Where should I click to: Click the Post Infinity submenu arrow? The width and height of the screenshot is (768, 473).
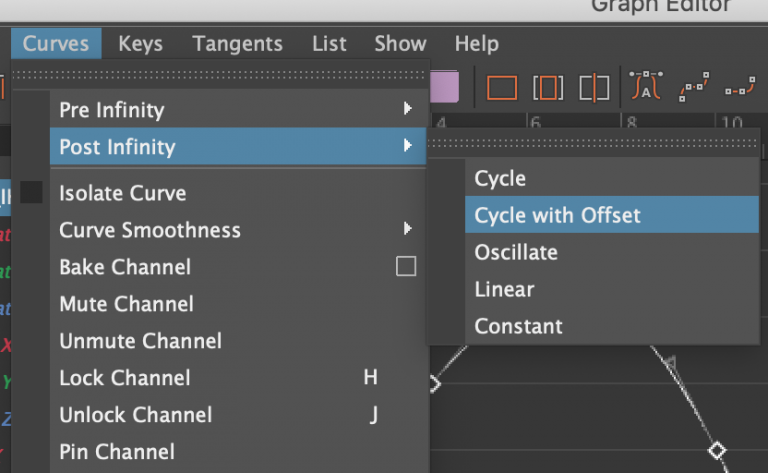tap(407, 146)
